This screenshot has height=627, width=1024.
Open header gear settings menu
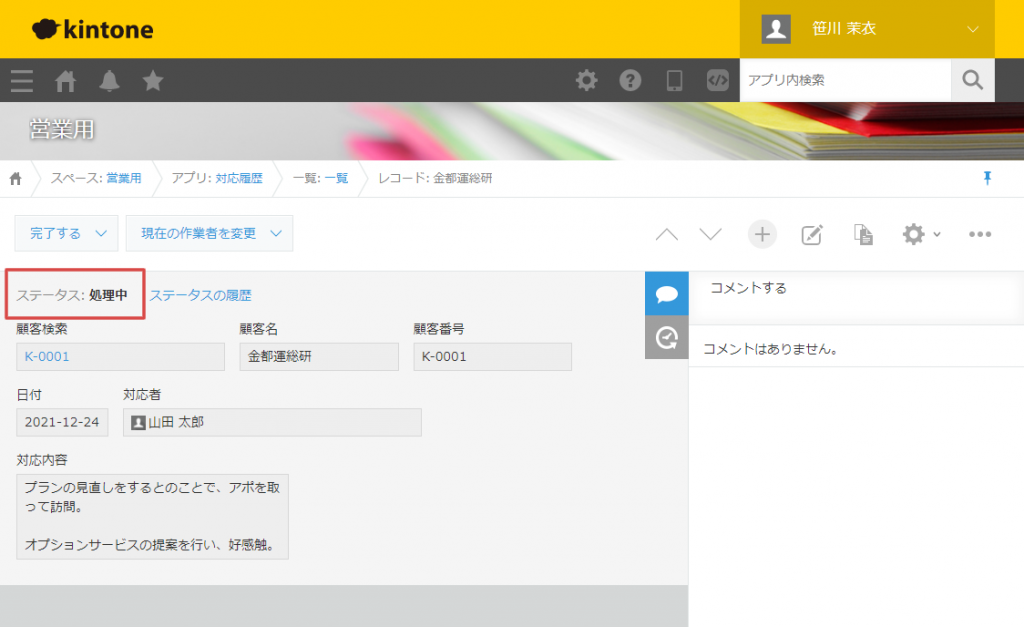click(586, 80)
